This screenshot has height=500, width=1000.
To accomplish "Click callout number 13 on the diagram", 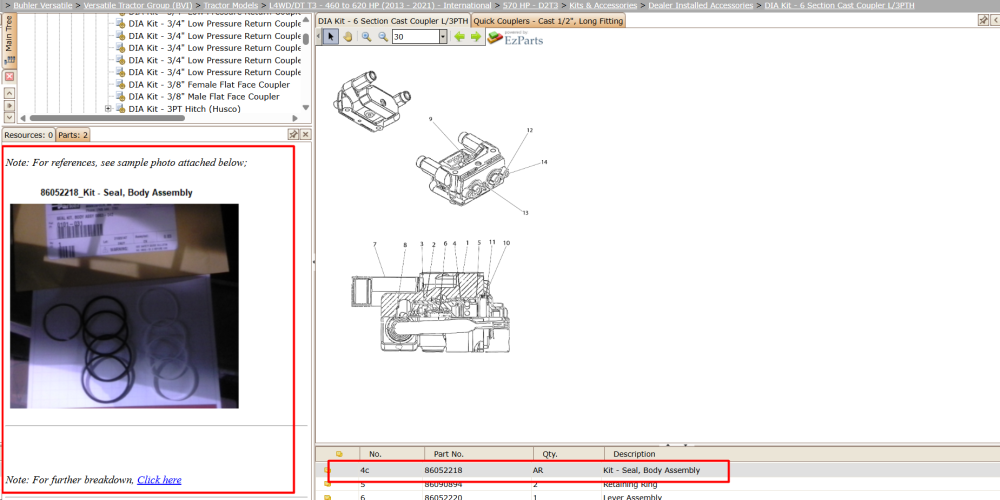I will click(x=526, y=213).
